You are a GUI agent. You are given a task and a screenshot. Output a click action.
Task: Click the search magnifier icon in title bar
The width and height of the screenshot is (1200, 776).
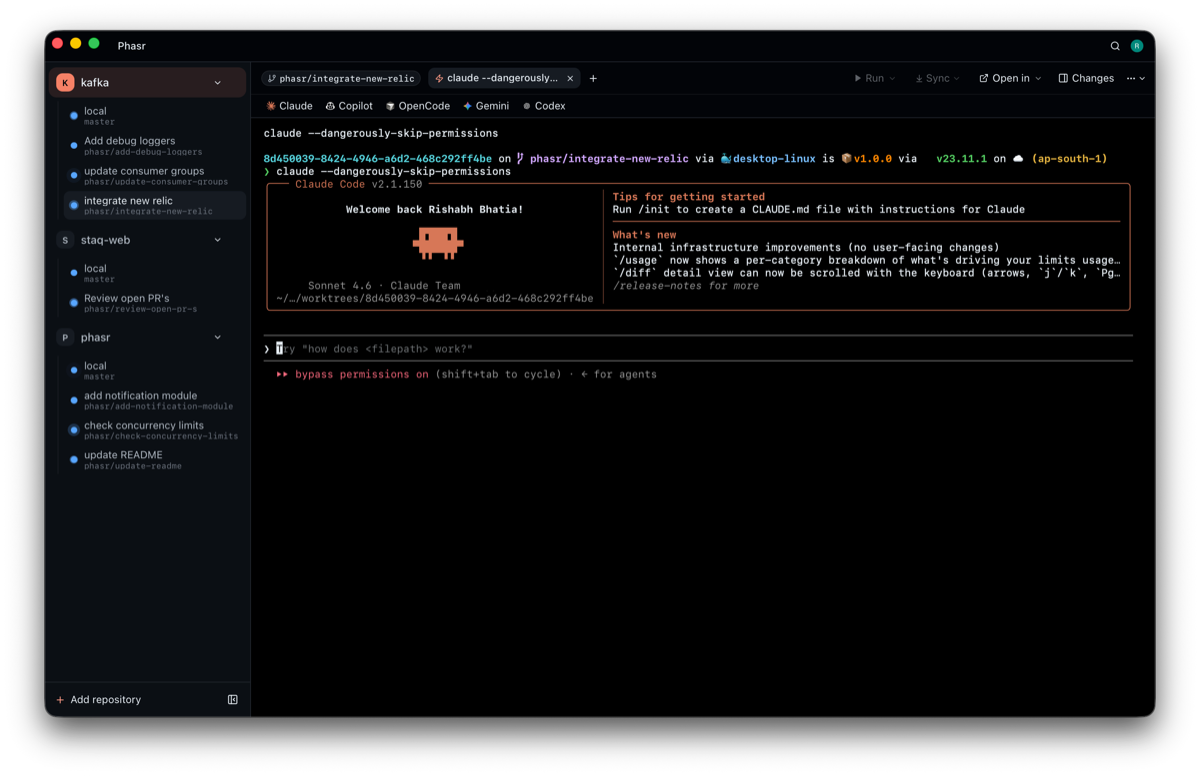[1115, 46]
